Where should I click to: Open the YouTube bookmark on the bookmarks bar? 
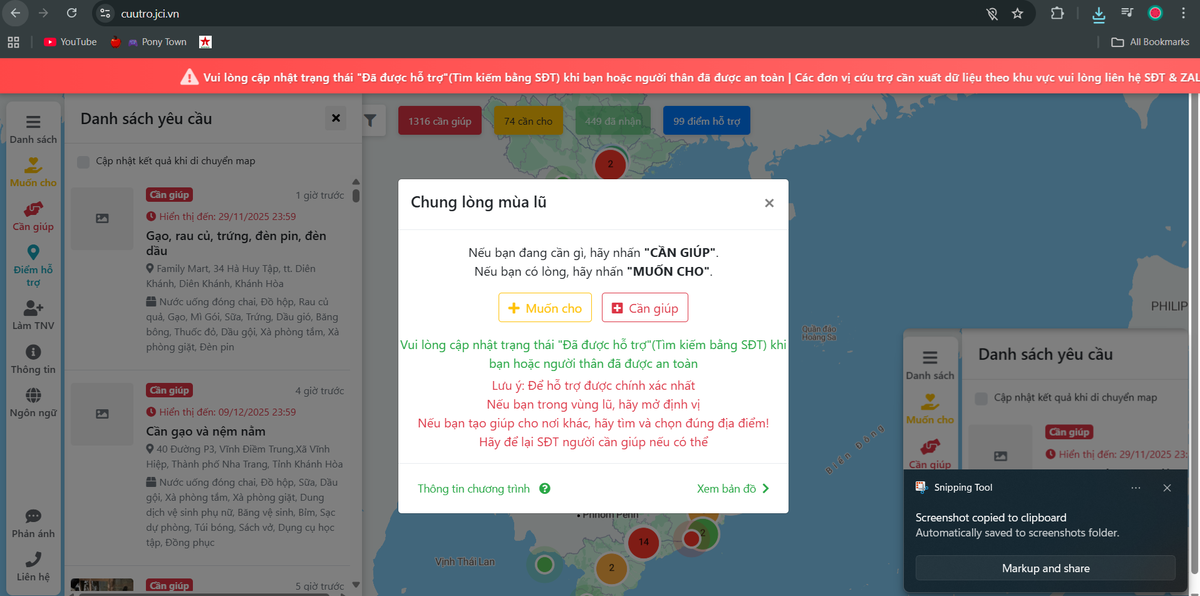tap(70, 42)
